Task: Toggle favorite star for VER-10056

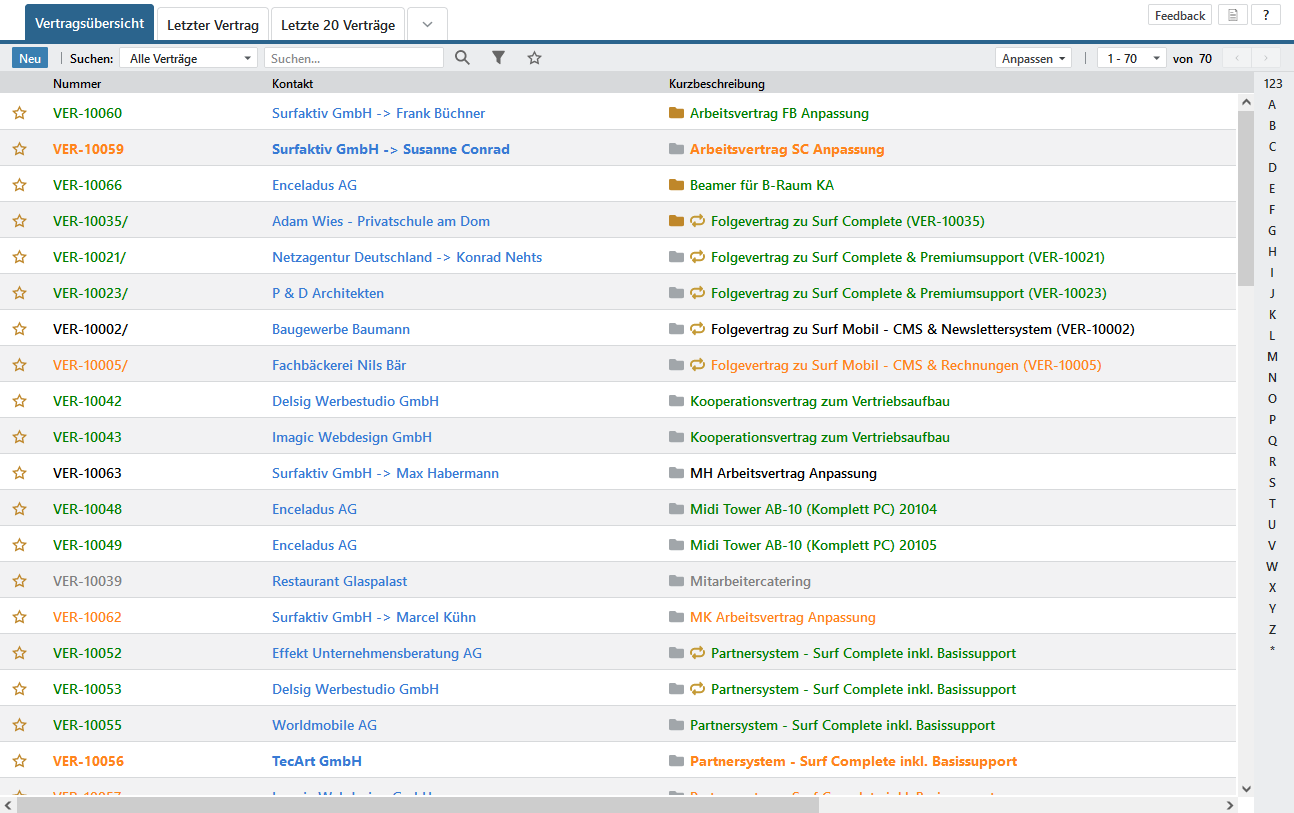Action: pyautogui.click(x=19, y=761)
